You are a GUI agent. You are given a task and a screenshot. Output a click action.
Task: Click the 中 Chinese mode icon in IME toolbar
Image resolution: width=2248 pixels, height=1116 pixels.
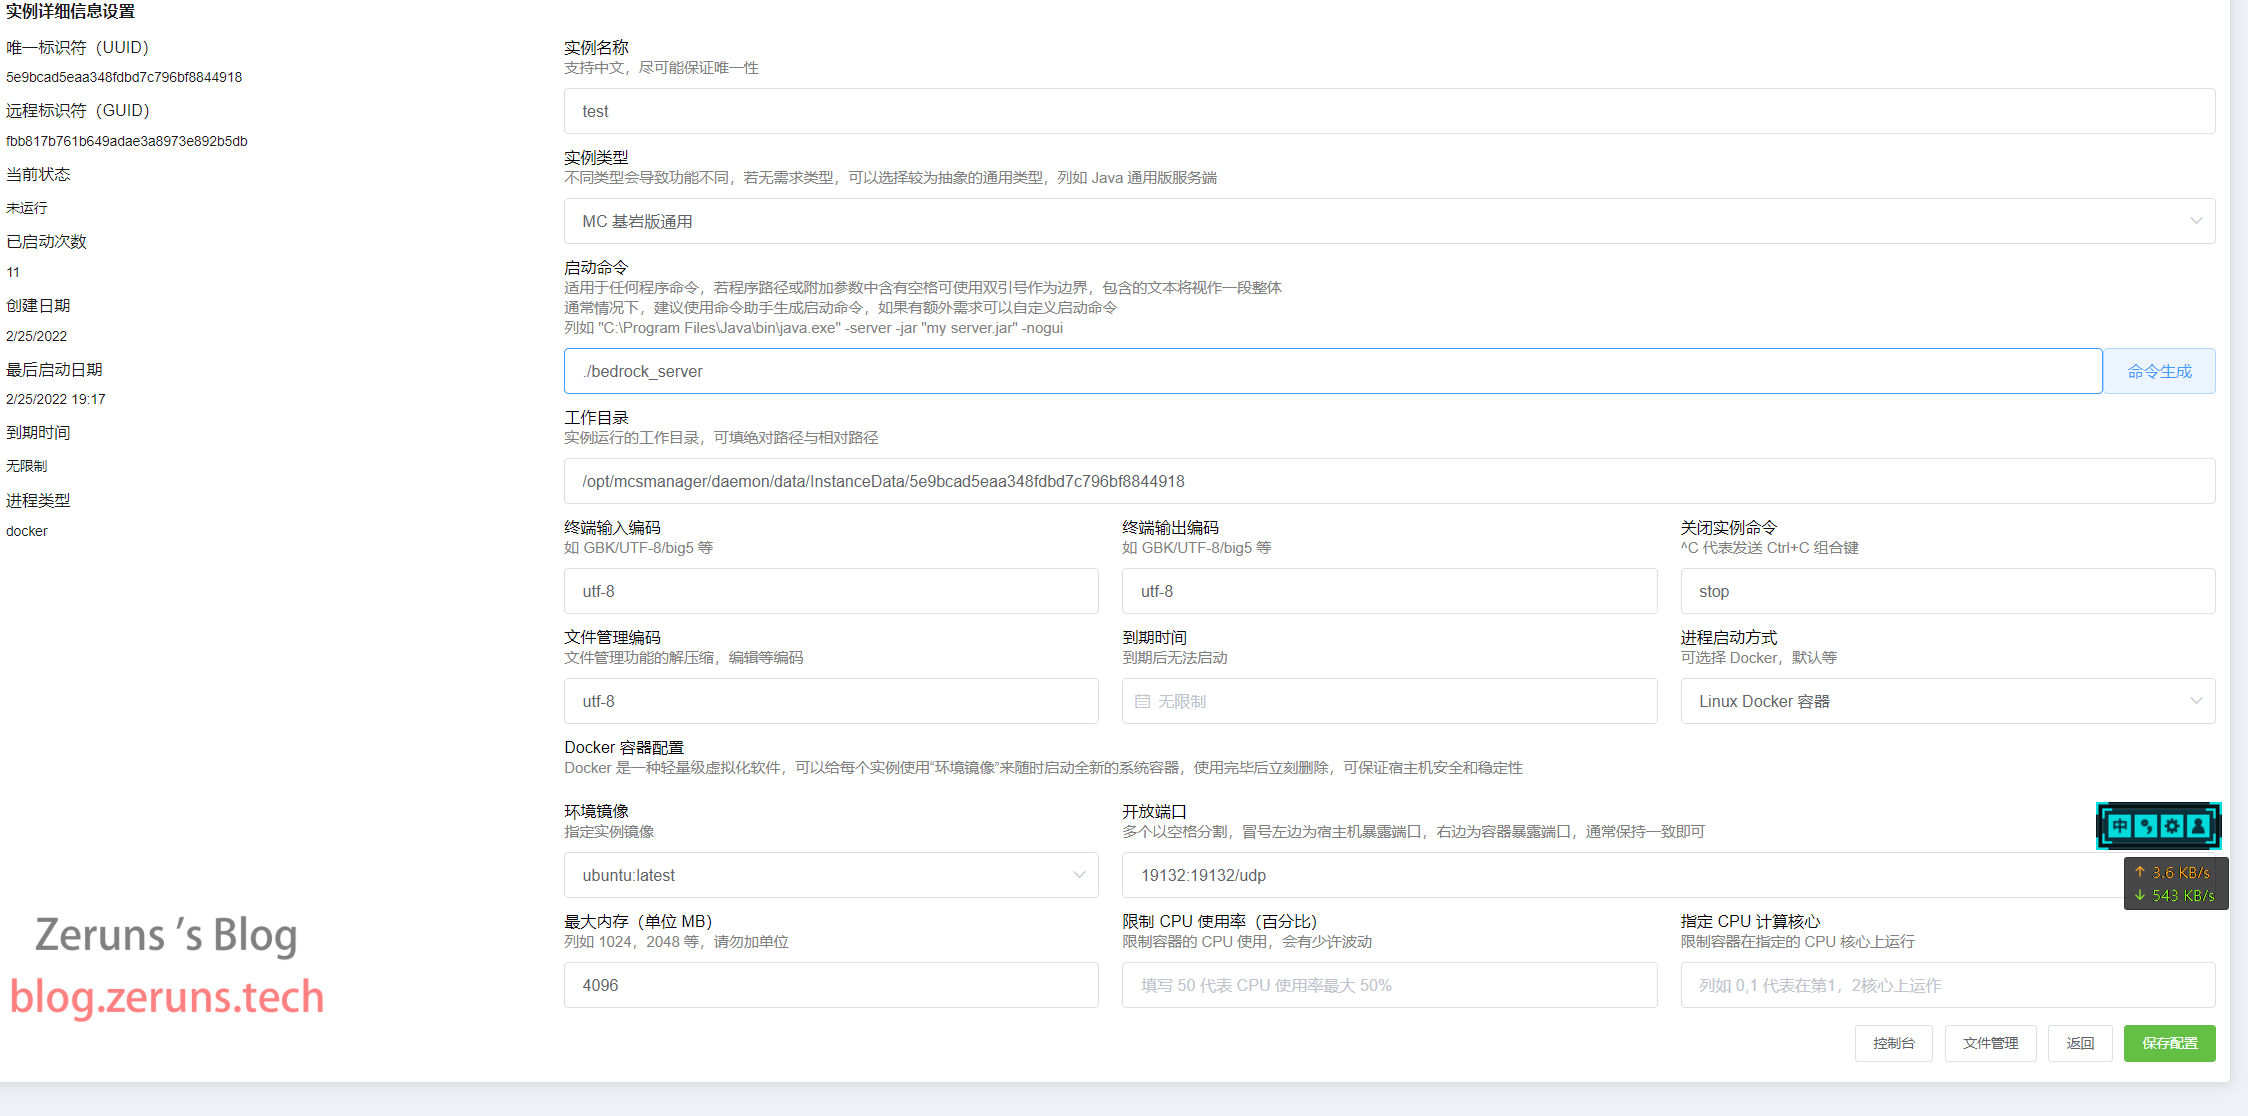(2119, 826)
